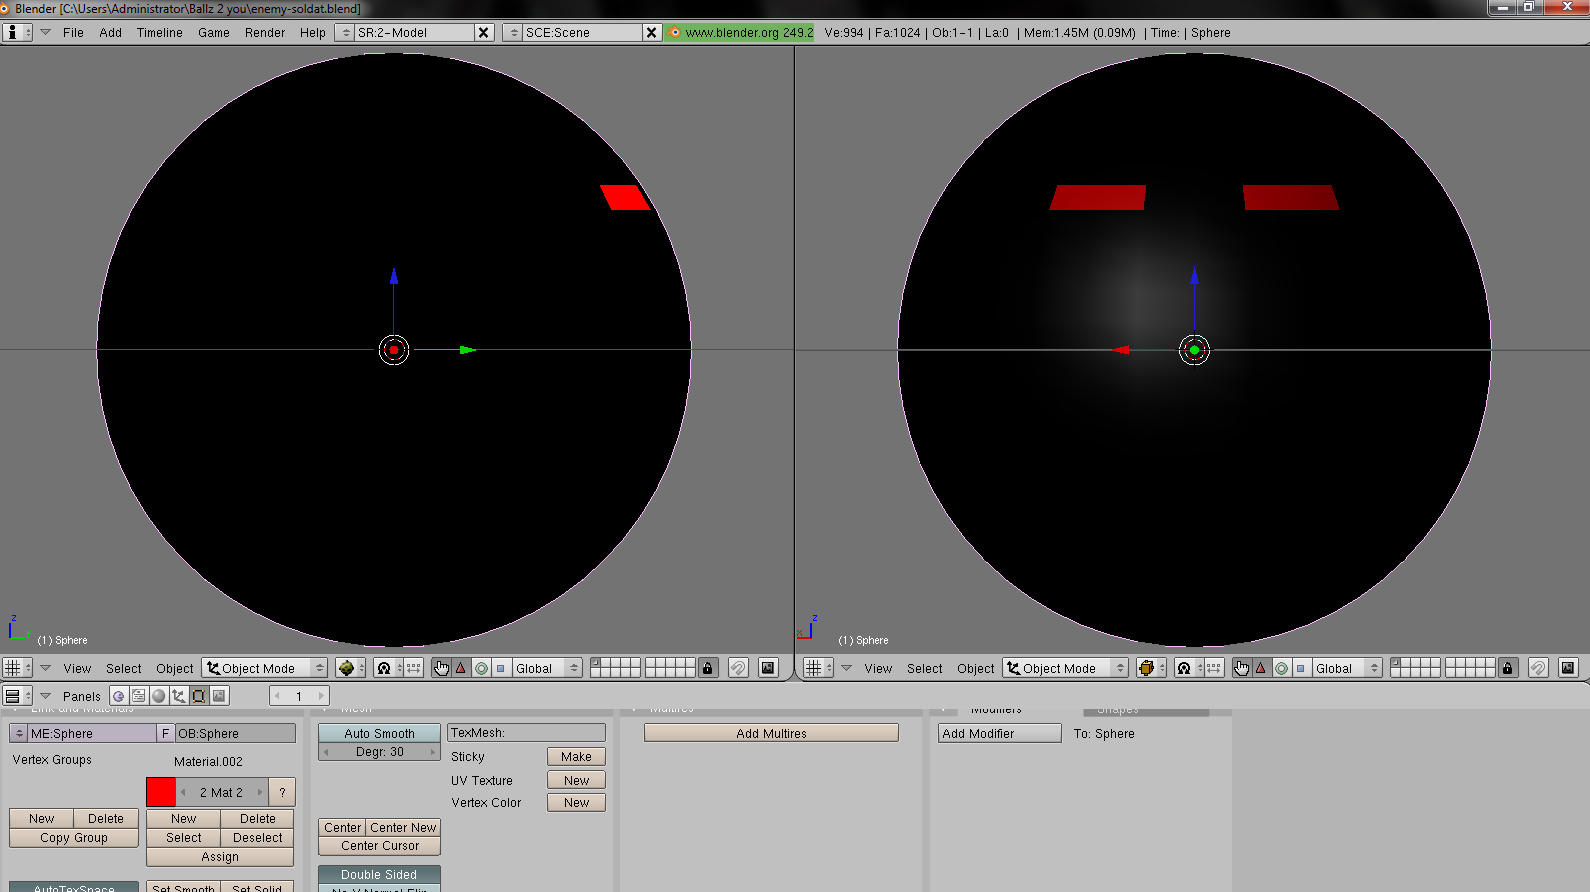Open the Game menu
The image size is (1590, 892).
tap(213, 32)
